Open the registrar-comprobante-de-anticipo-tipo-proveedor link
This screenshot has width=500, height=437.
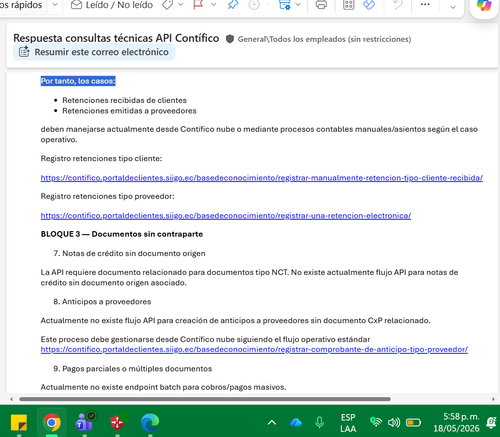click(x=254, y=349)
